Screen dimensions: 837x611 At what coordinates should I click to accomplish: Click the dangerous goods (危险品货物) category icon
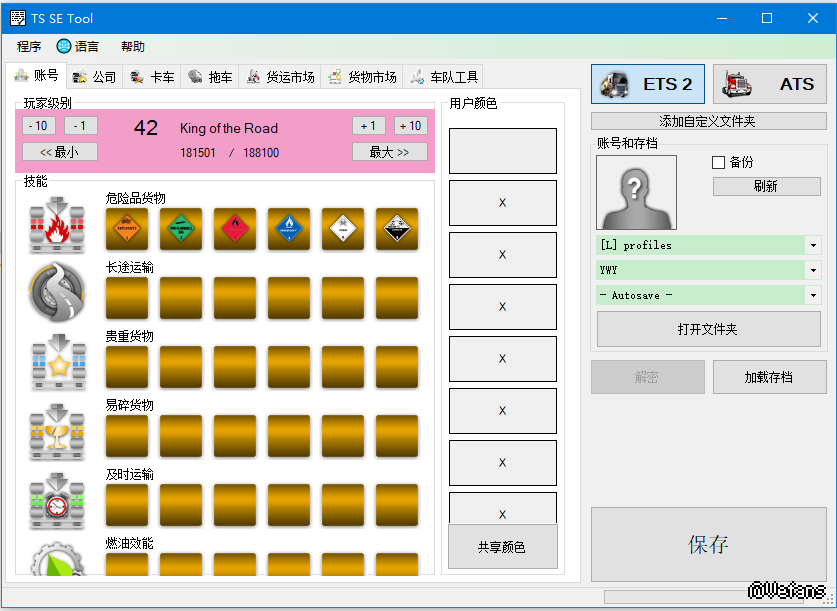point(57,224)
